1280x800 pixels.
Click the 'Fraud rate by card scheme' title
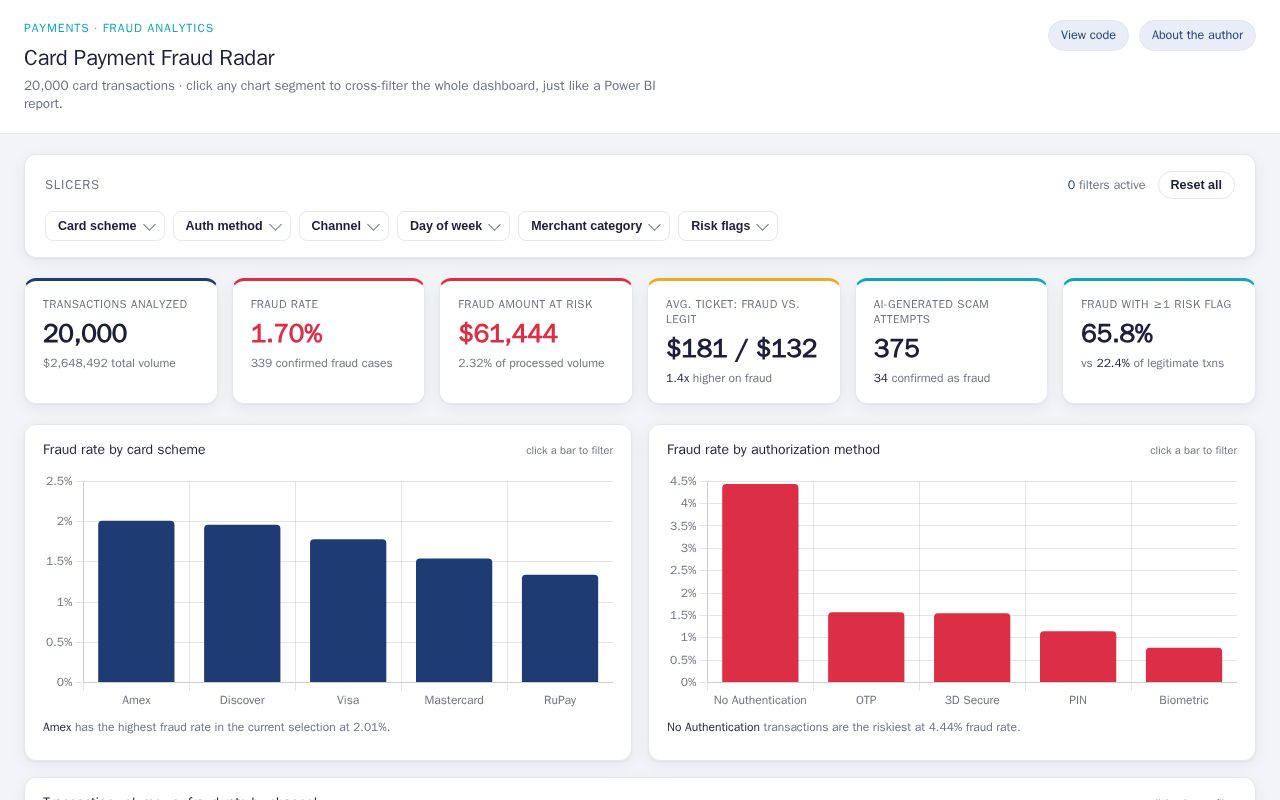pos(124,450)
